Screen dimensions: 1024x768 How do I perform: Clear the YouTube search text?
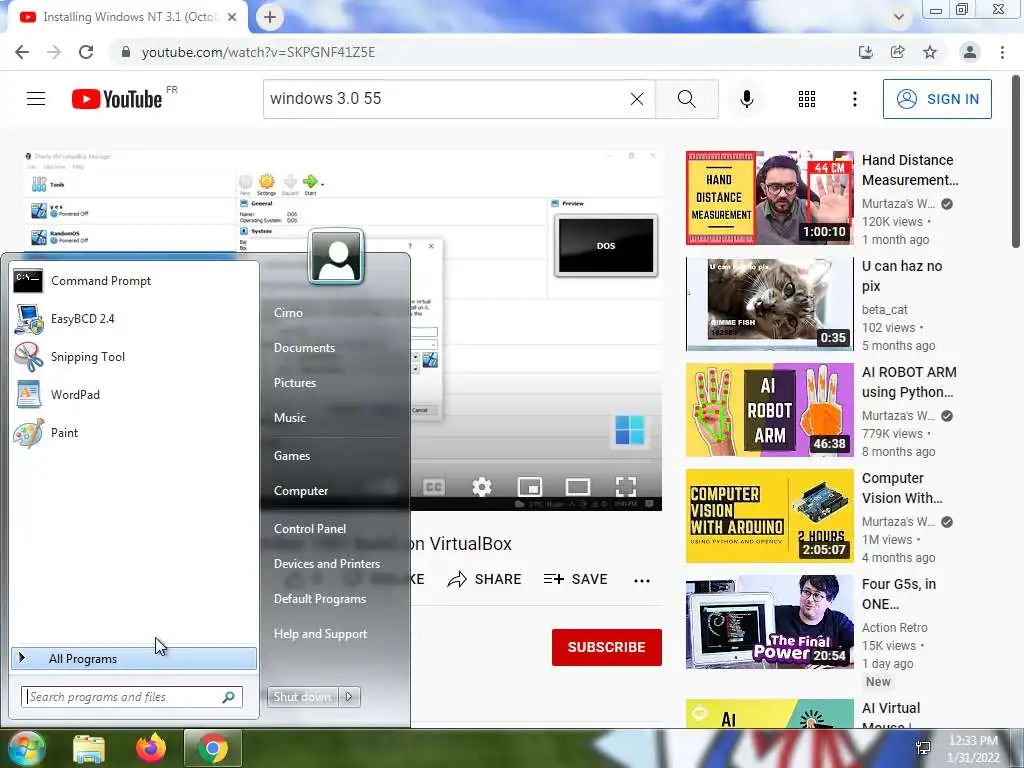point(637,99)
